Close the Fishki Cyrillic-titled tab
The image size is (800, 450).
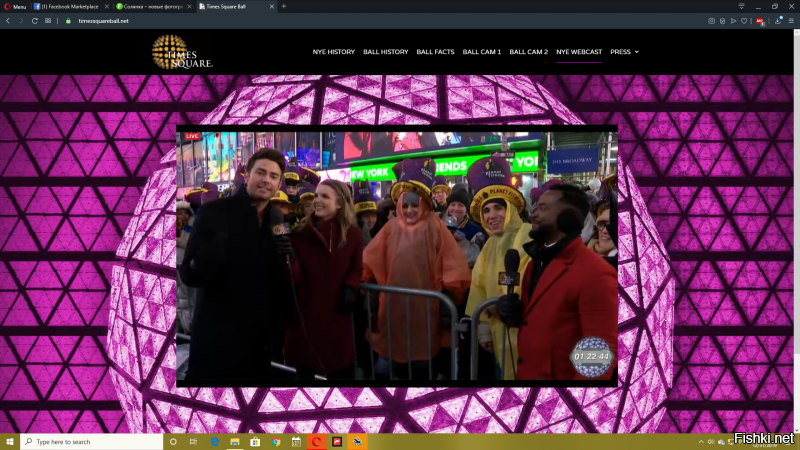[189, 7]
